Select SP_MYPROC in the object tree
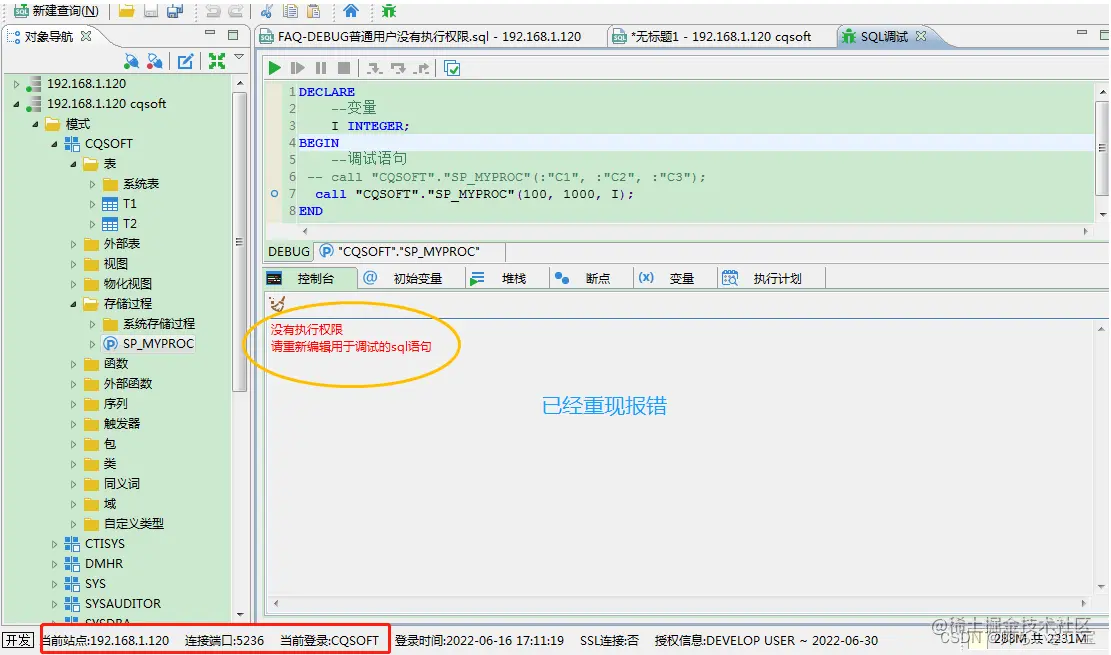Image resolution: width=1111 pixels, height=655 pixels. point(160,343)
